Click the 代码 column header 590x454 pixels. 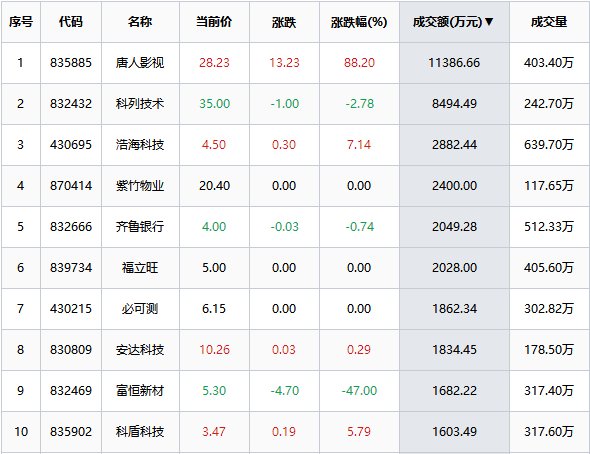[71, 22]
